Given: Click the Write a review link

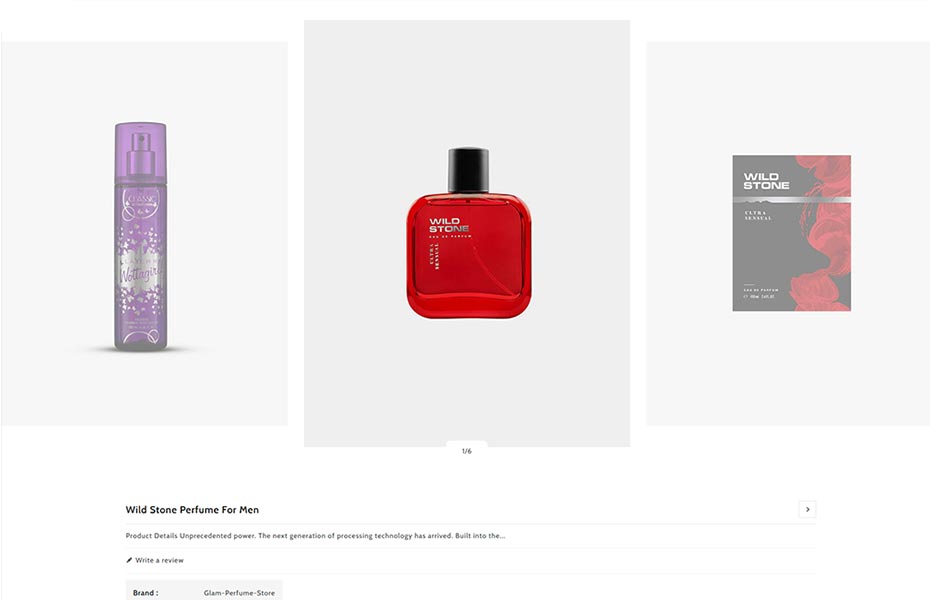Looking at the screenshot, I should pyautogui.click(x=160, y=560).
